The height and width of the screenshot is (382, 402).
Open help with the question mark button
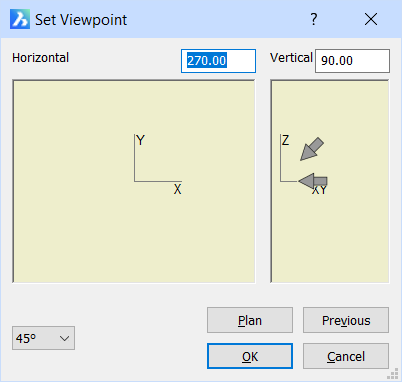(314, 19)
